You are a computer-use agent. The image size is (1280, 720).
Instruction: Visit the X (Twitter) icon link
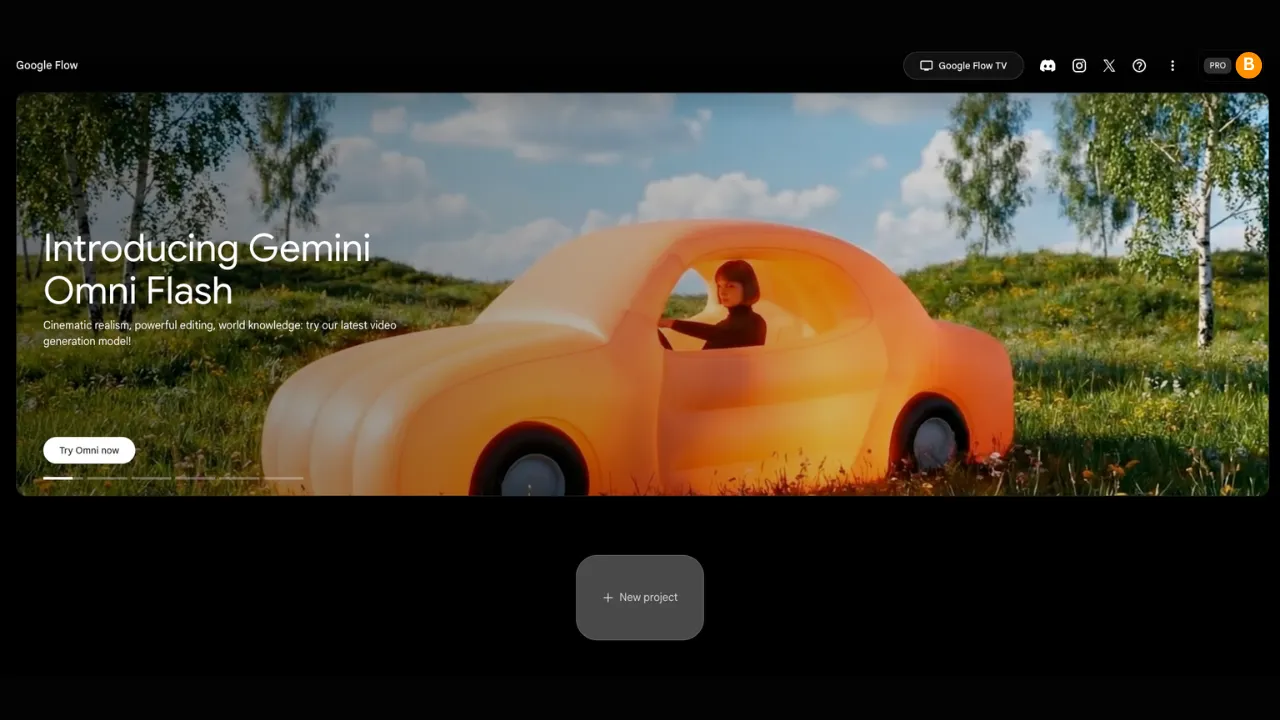(1109, 66)
